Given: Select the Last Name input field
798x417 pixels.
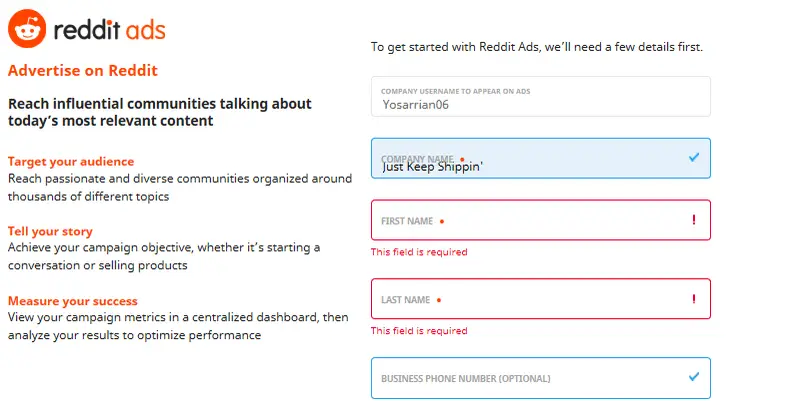Looking at the screenshot, I should [x=540, y=299].
